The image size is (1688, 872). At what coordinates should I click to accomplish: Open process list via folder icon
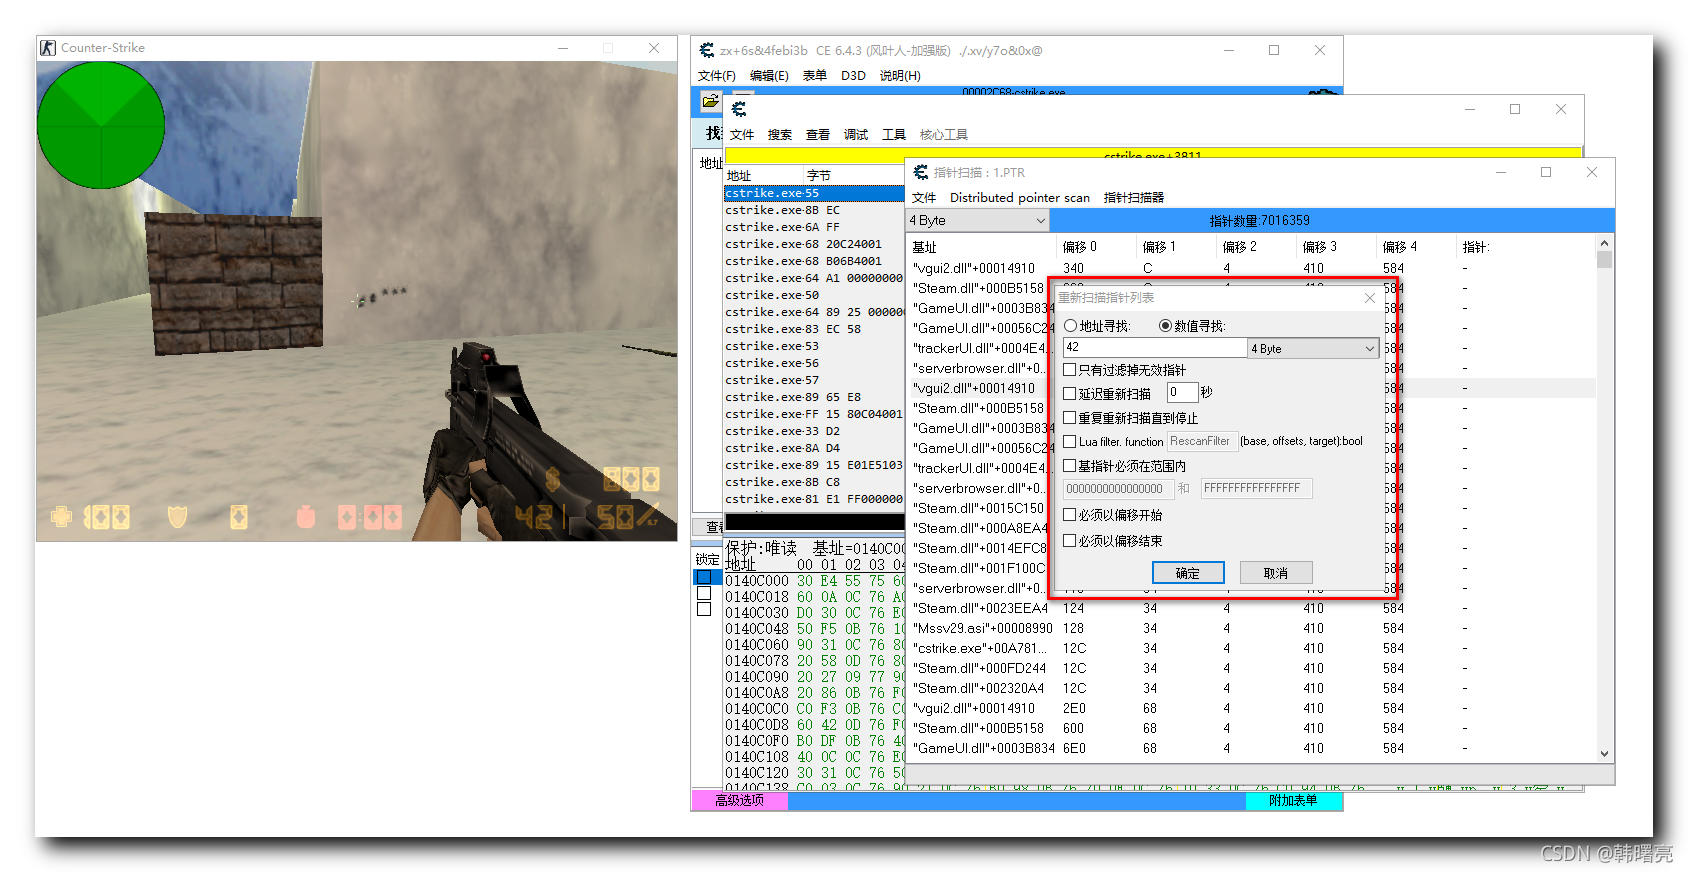(x=710, y=101)
